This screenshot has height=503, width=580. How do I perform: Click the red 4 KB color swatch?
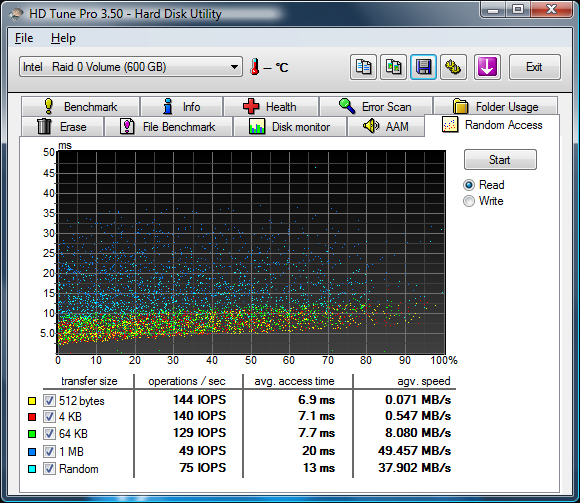coord(32,417)
